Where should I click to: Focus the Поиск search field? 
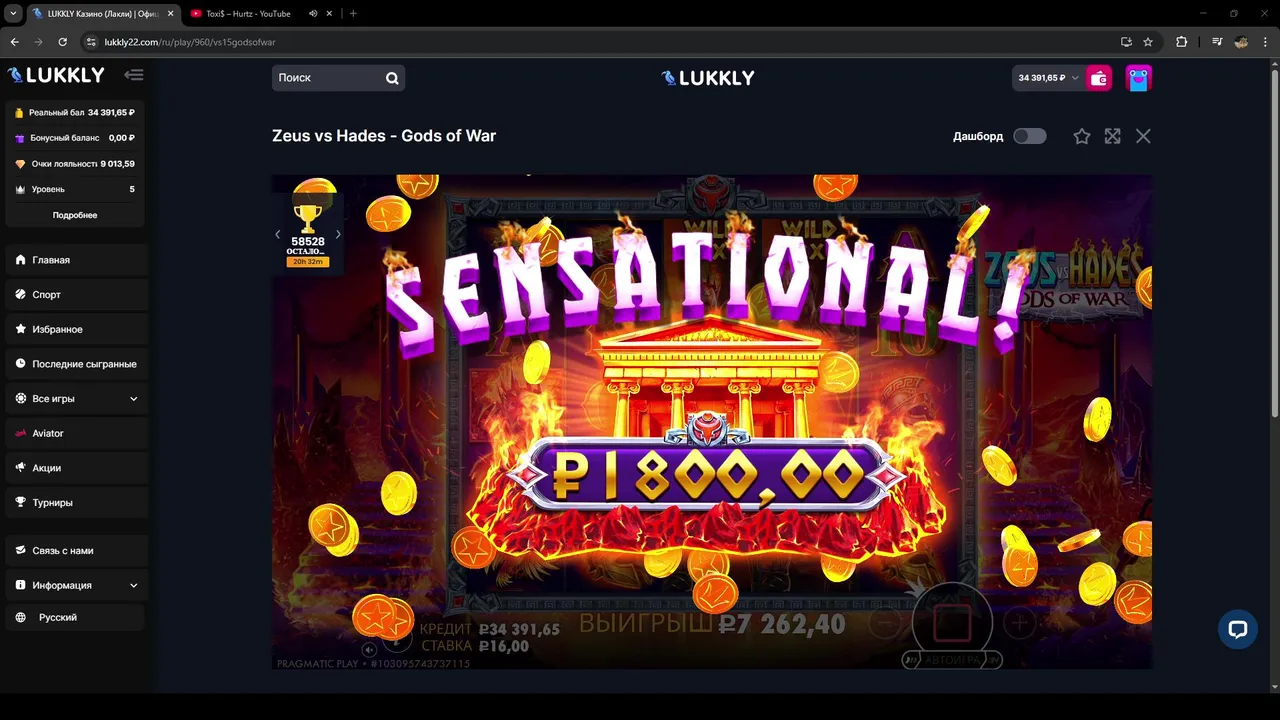click(x=326, y=78)
